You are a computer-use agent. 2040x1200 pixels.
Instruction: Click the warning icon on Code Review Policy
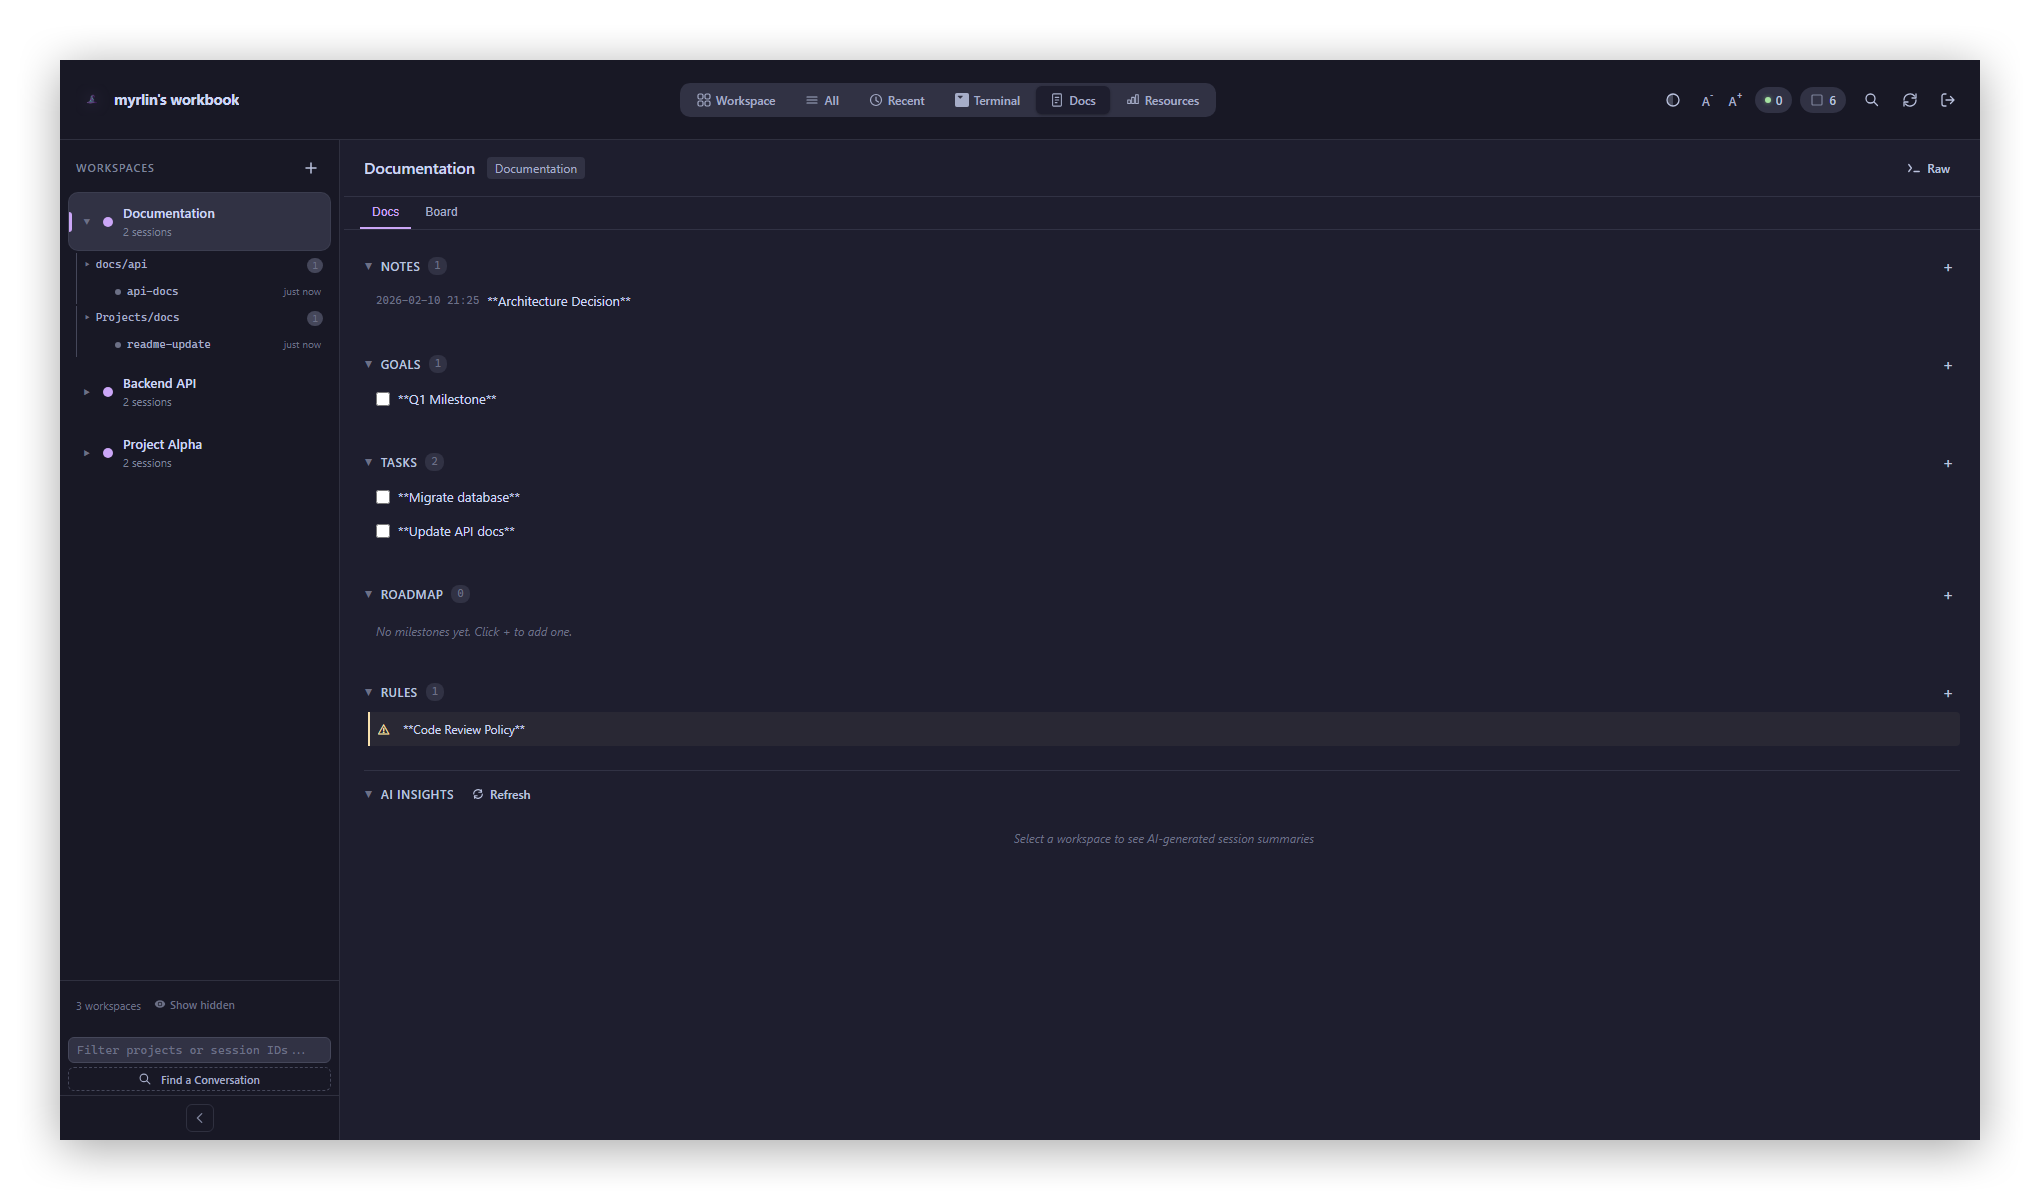tap(383, 730)
